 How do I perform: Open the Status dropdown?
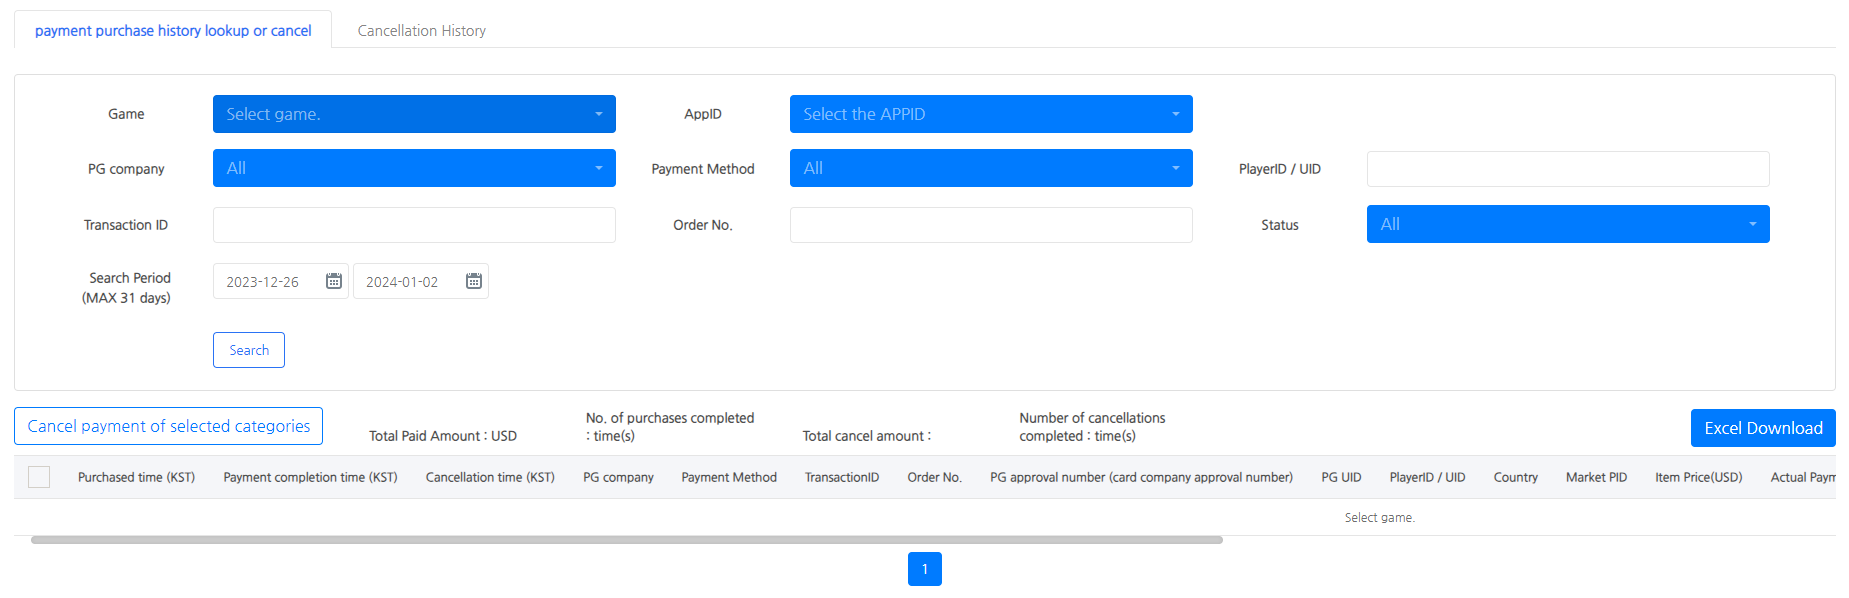click(x=1568, y=224)
